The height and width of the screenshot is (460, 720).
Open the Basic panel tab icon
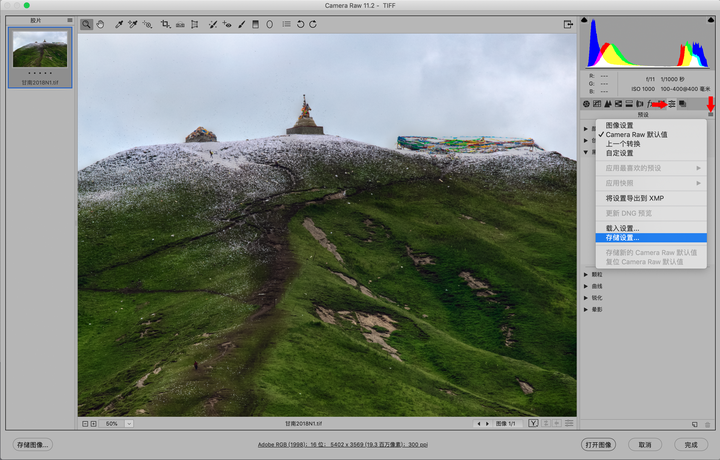tap(586, 104)
